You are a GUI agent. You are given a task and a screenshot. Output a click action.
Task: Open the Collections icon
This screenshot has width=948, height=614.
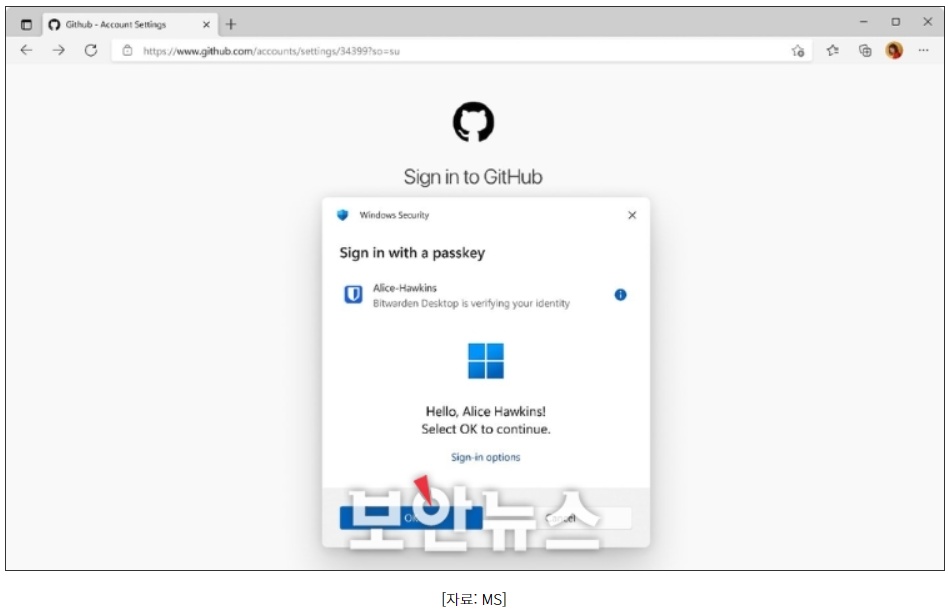point(865,51)
